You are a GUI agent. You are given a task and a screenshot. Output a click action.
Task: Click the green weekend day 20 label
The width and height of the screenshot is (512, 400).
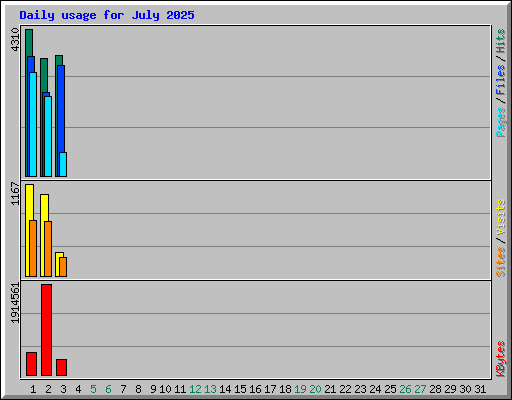pos(315,389)
